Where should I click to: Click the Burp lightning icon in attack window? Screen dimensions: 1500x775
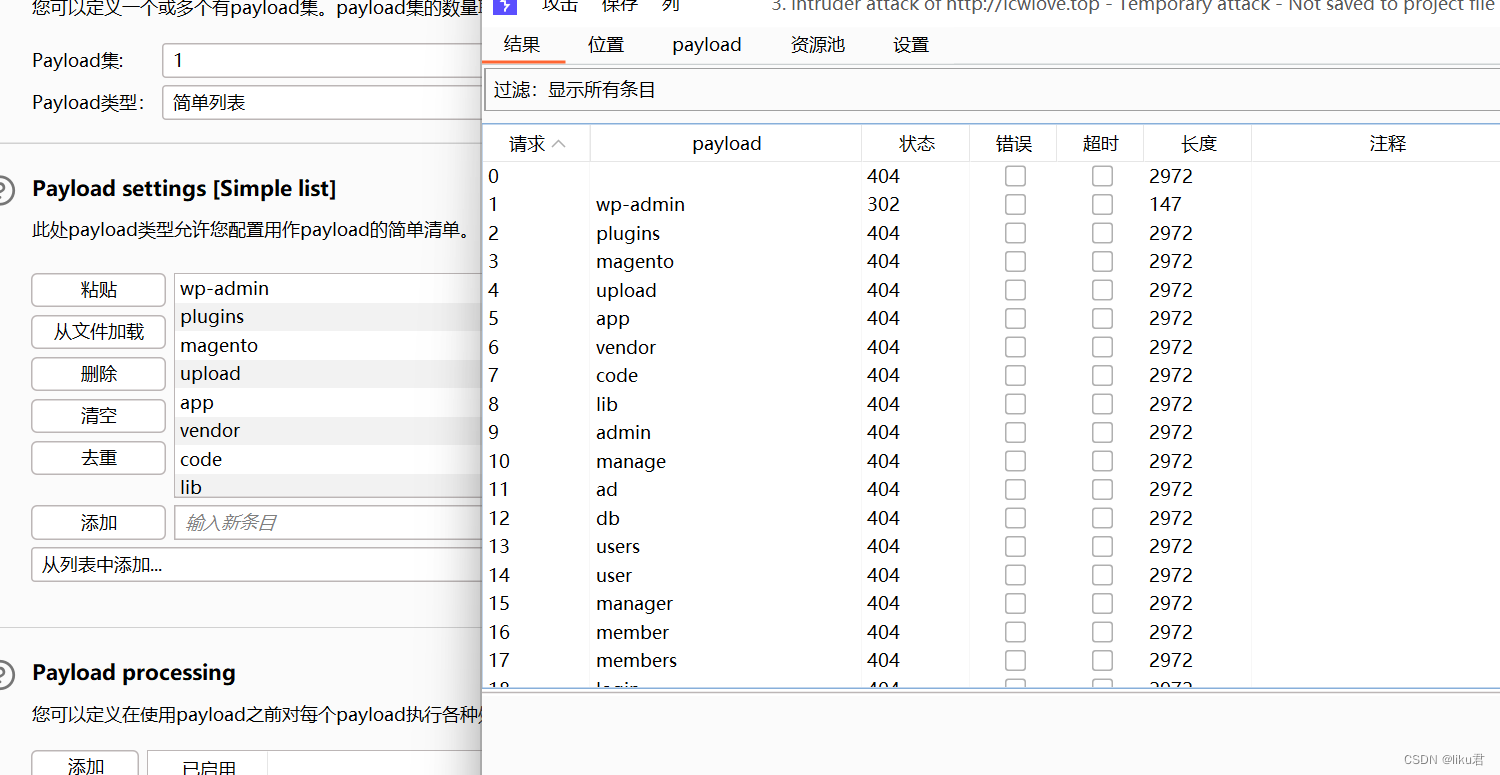pos(505,6)
